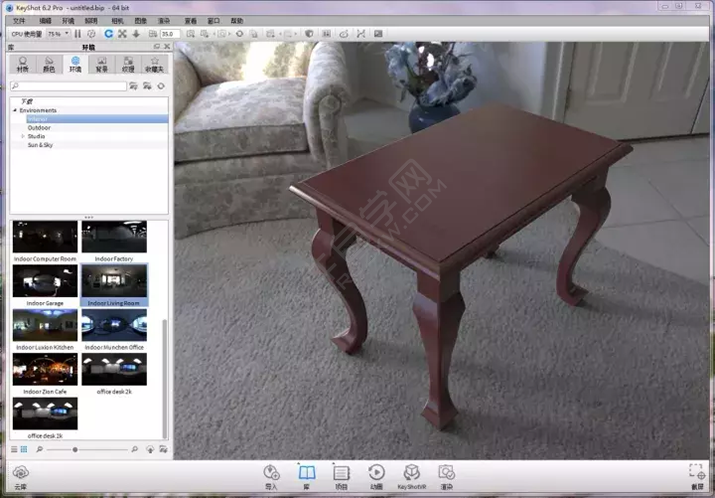
Task: Click the Cloud library (云库) icon
Action: point(20,474)
